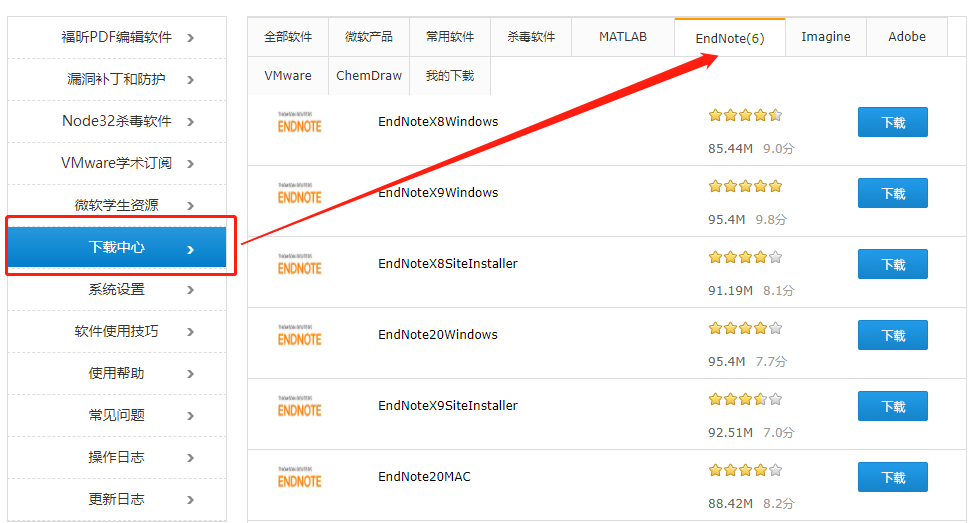Open 漏洞补丁和防护 sidebar item
The image size is (974, 523).
click(x=117, y=80)
